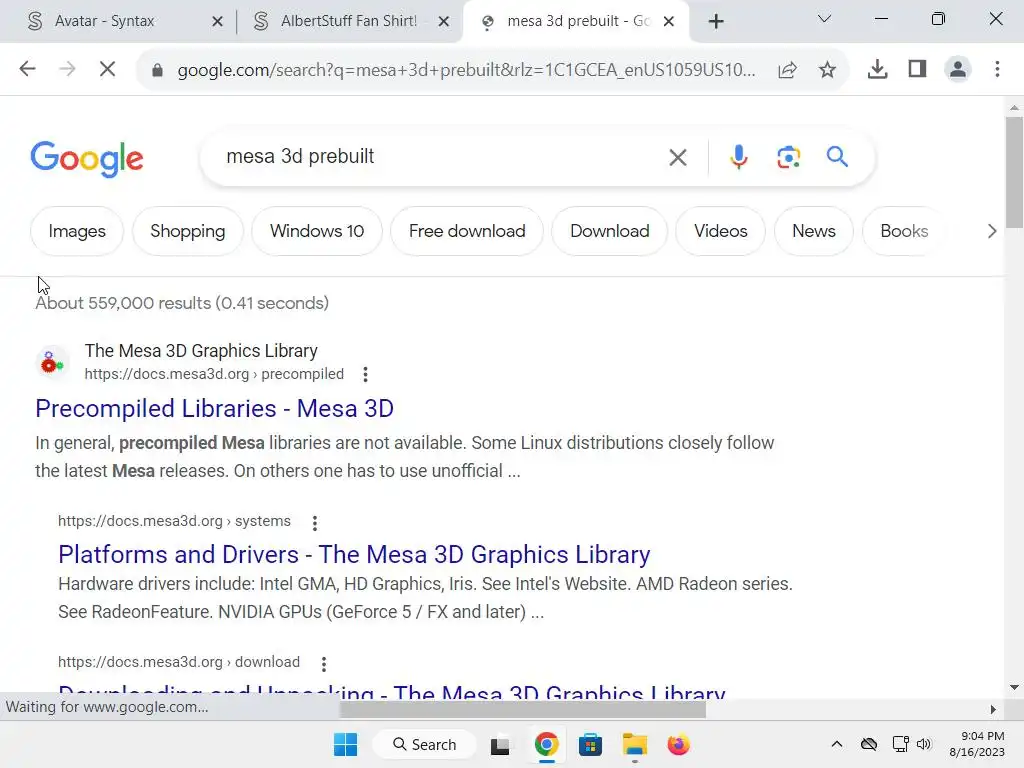
Task: Toggle the Chrome side panel
Action: click(x=918, y=69)
